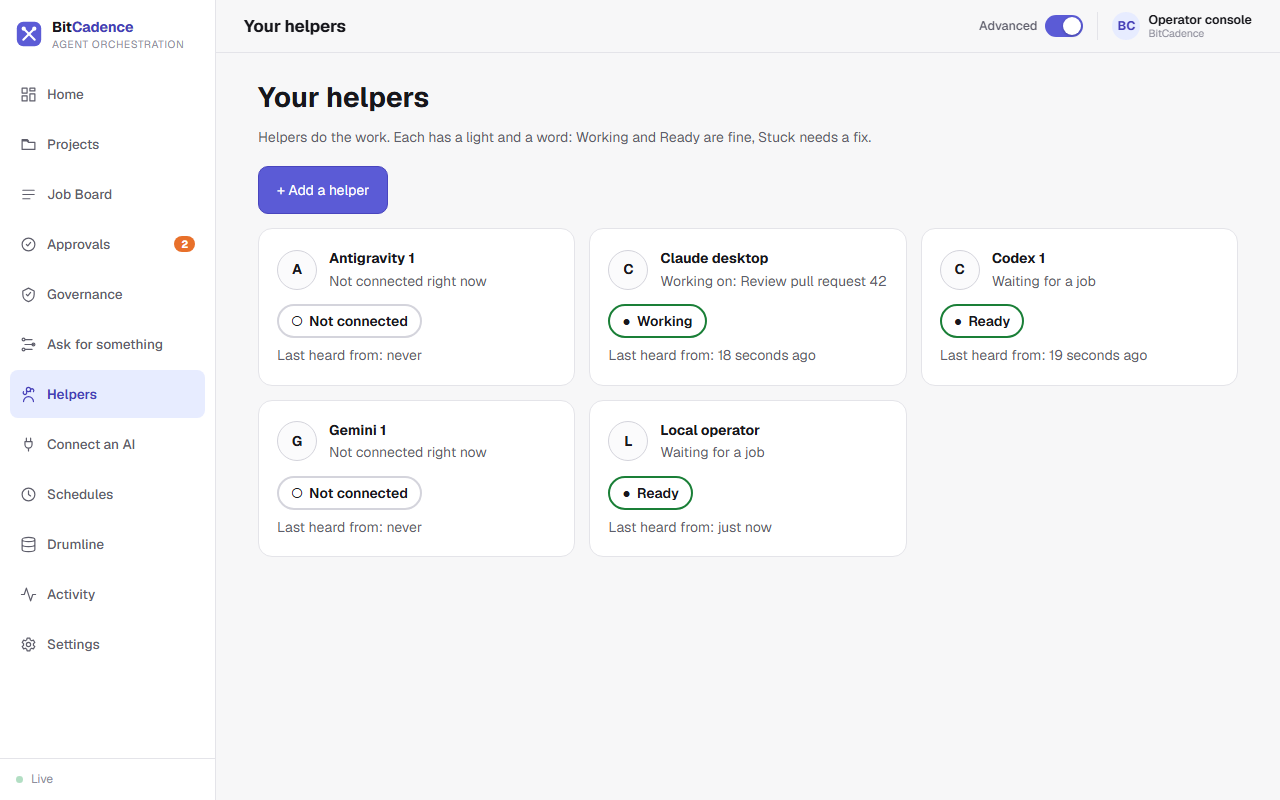Navigate to Schedules
The image size is (1280, 800).
click(107, 494)
